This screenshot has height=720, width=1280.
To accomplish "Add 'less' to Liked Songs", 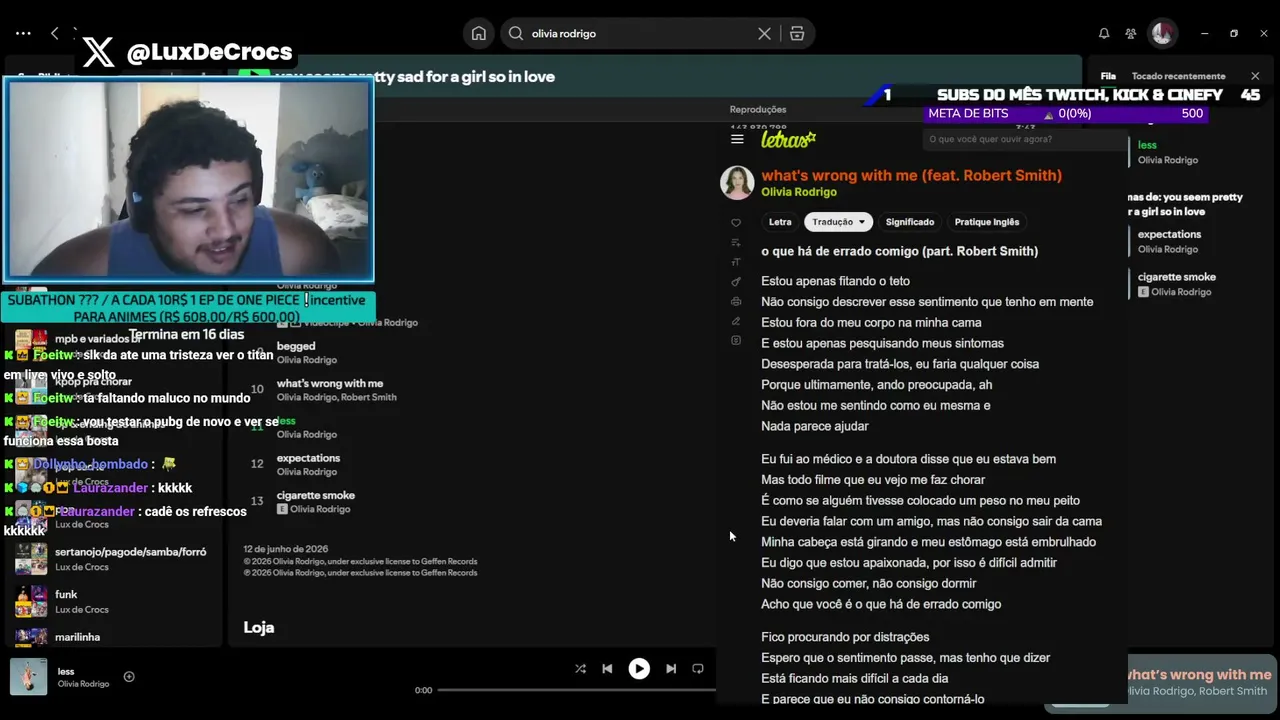I will [129, 677].
